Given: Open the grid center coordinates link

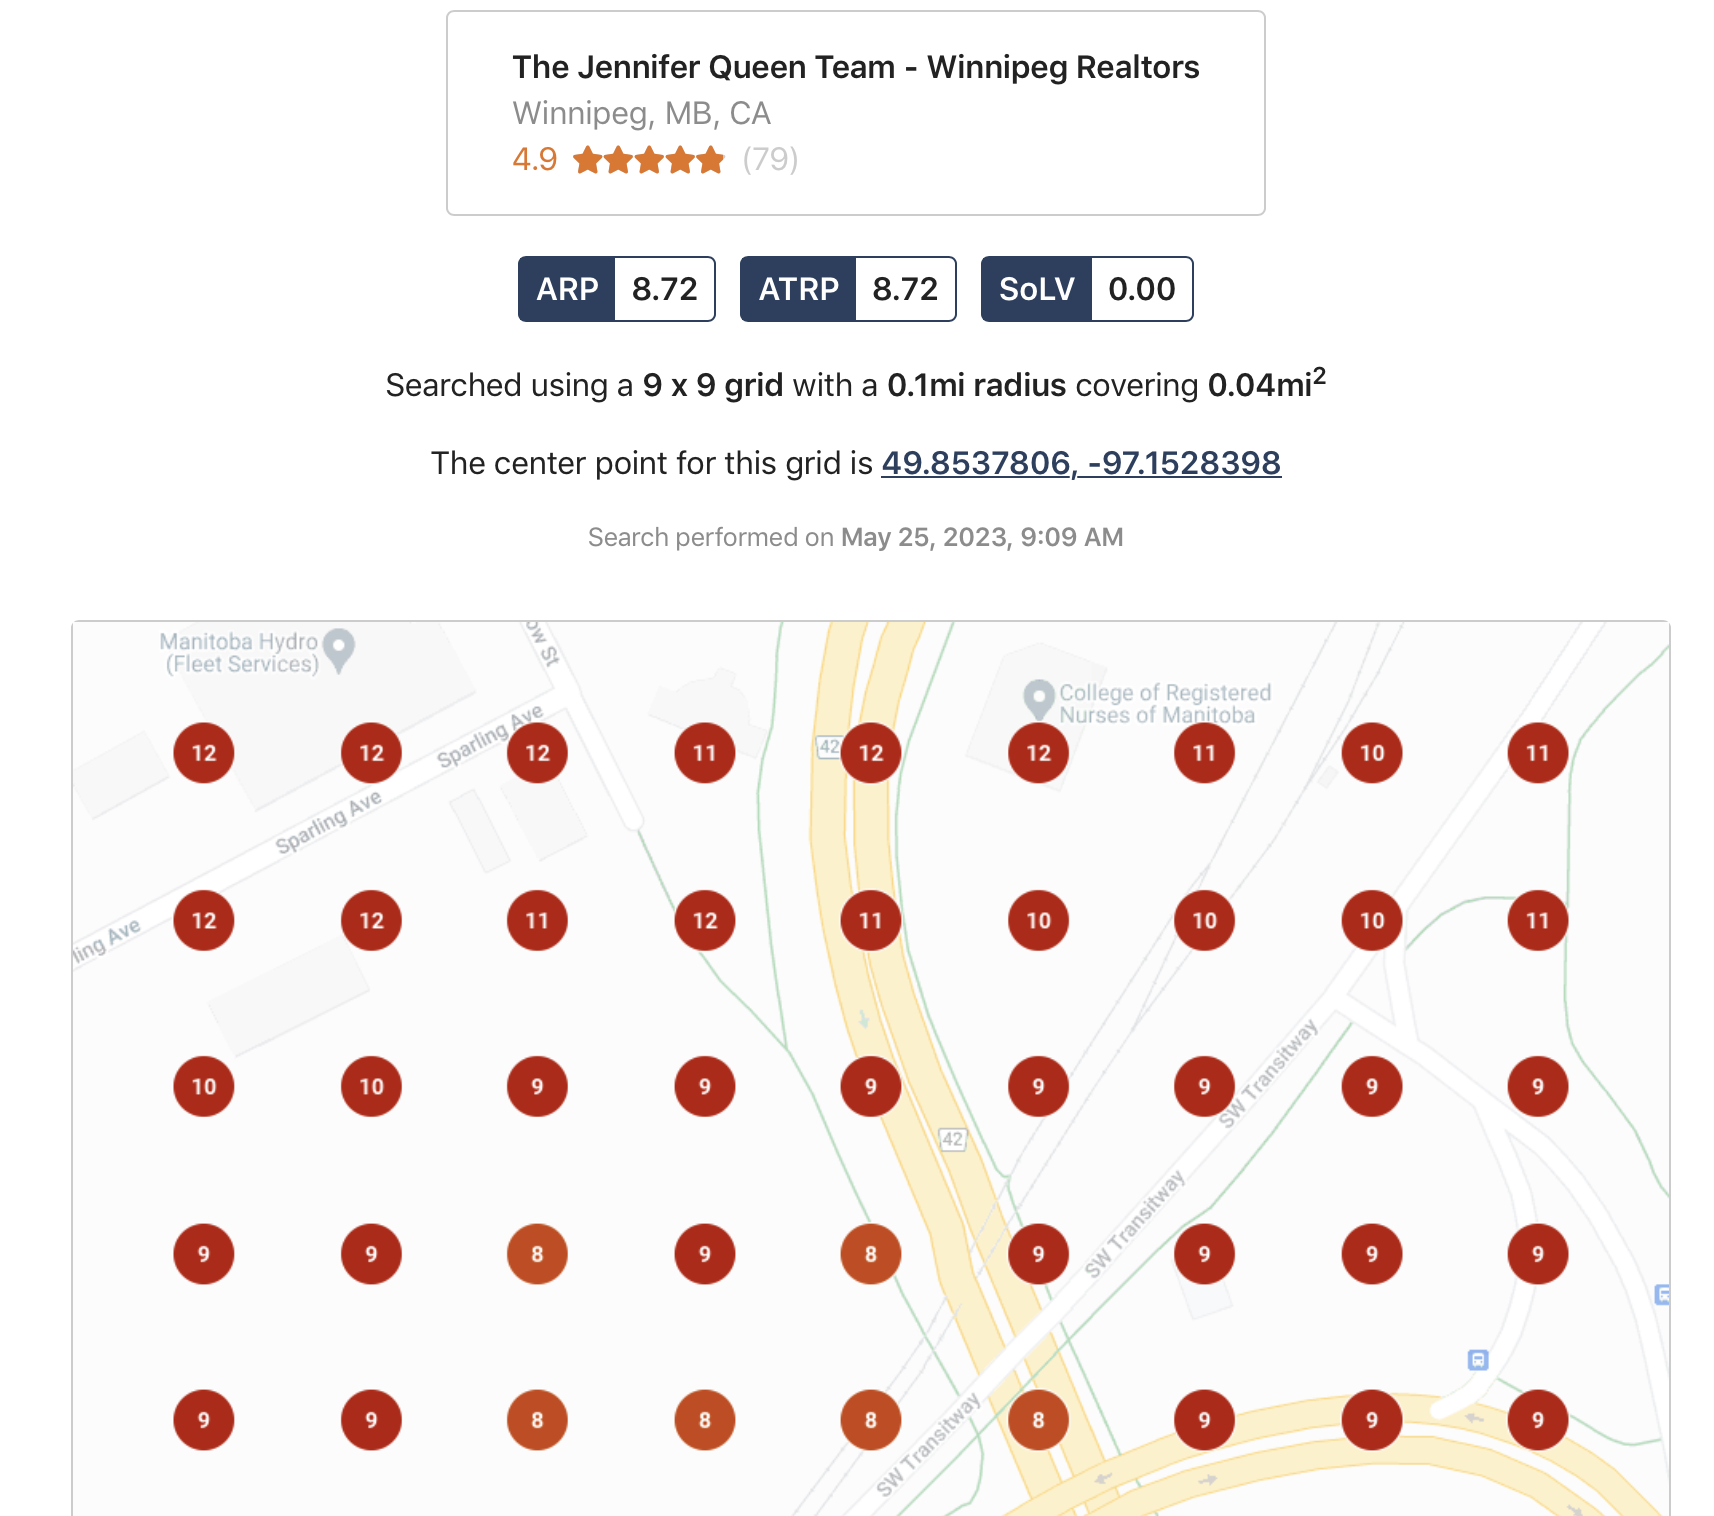Looking at the screenshot, I should click(1080, 463).
